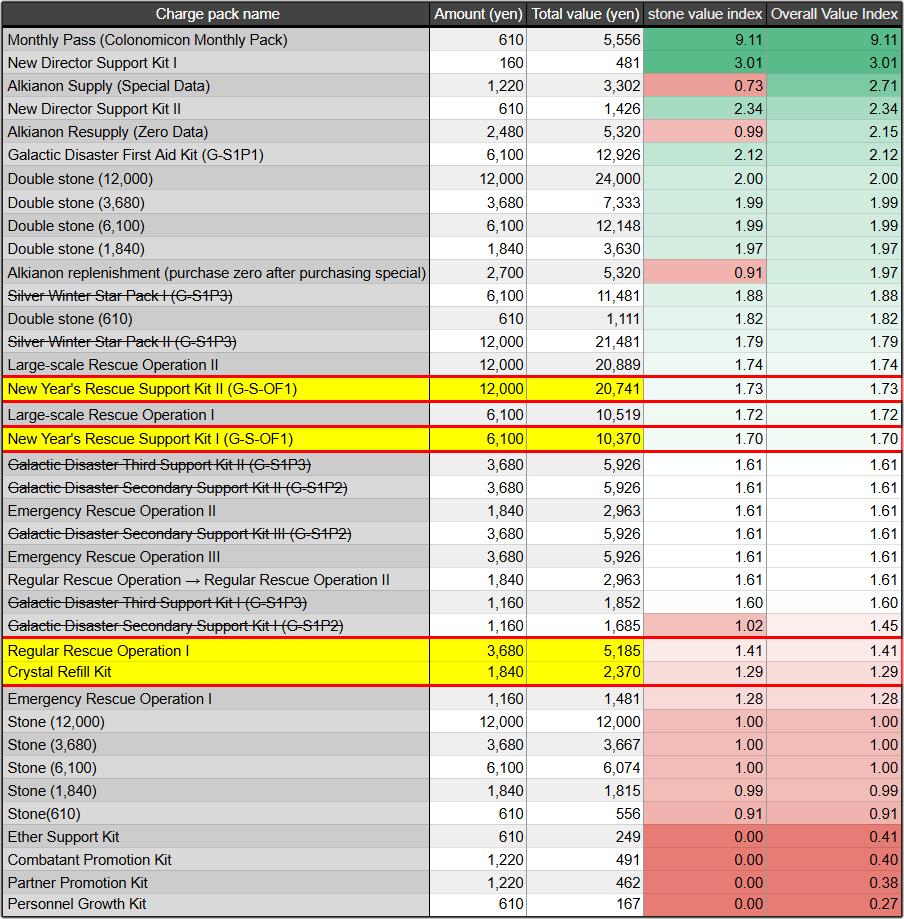Click the 'Total value (yen)' column header
Viewport: 904px width, 919px height.
pyautogui.click(x=585, y=14)
